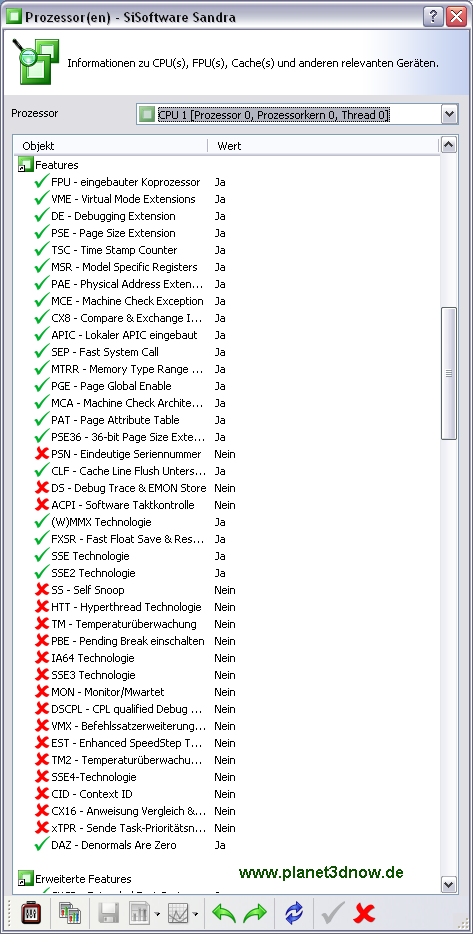Click the blue refresh arrows icon
Viewport: 473px width, 934px height.
pyautogui.click(x=294, y=913)
